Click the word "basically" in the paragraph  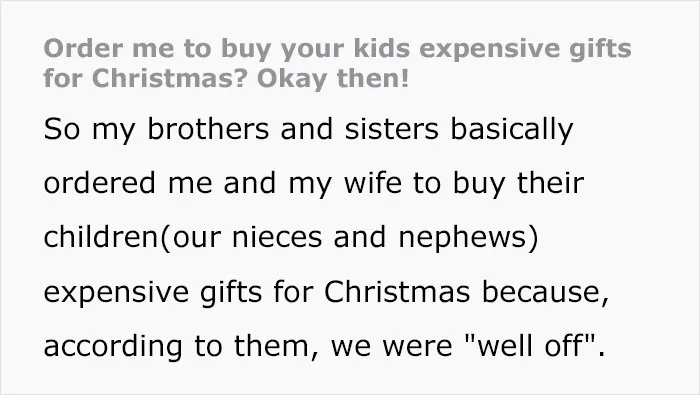[x=511, y=130]
